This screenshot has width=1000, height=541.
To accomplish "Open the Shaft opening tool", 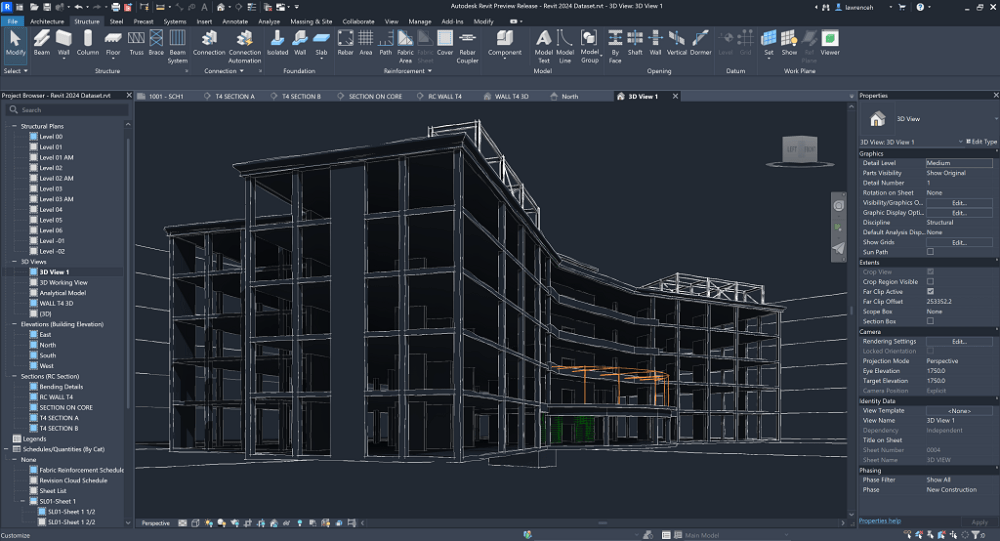I will point(635,42).
